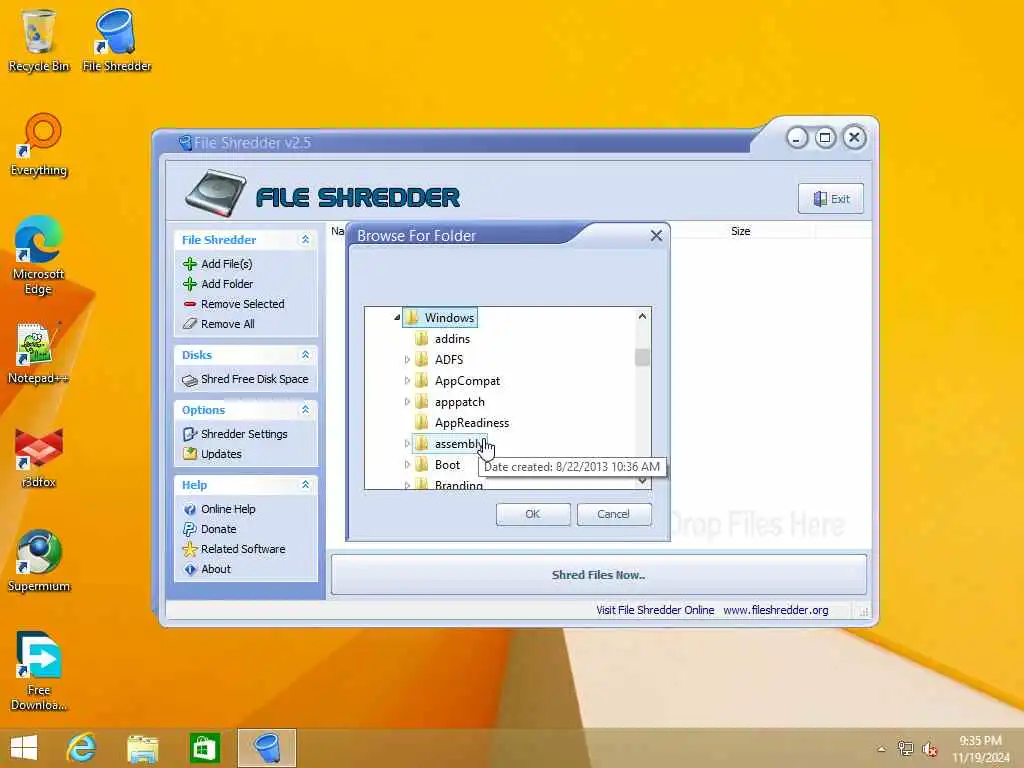
Task: Click the Online Help globe icon
Action: 189,509
